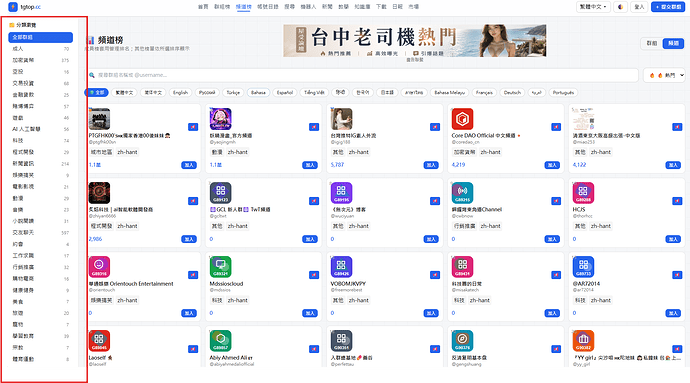Viewport: 690px width, 383px height.
Task: Join the HCJS channel
Action: 673,239
